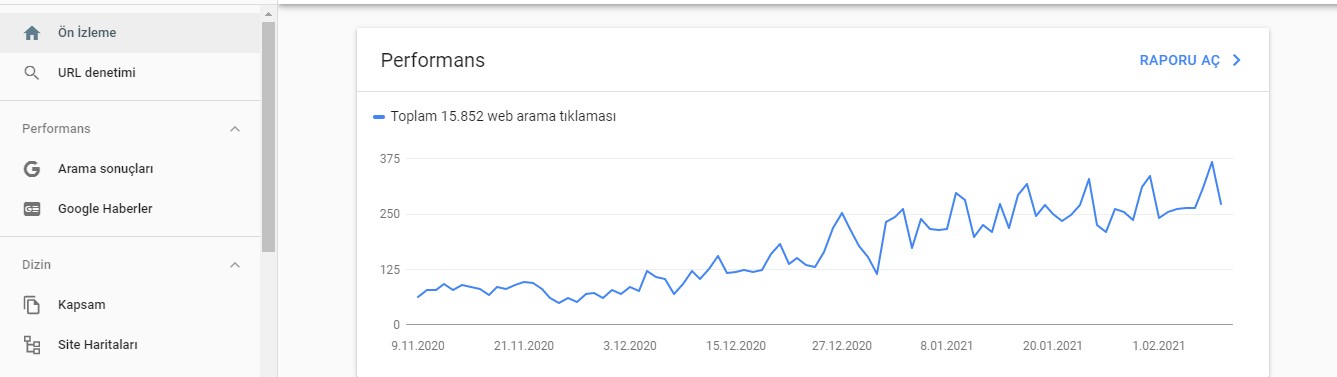The image size is (1337, 377).
Task: Click the Kapsam pages icon
Action: point(32,305)
